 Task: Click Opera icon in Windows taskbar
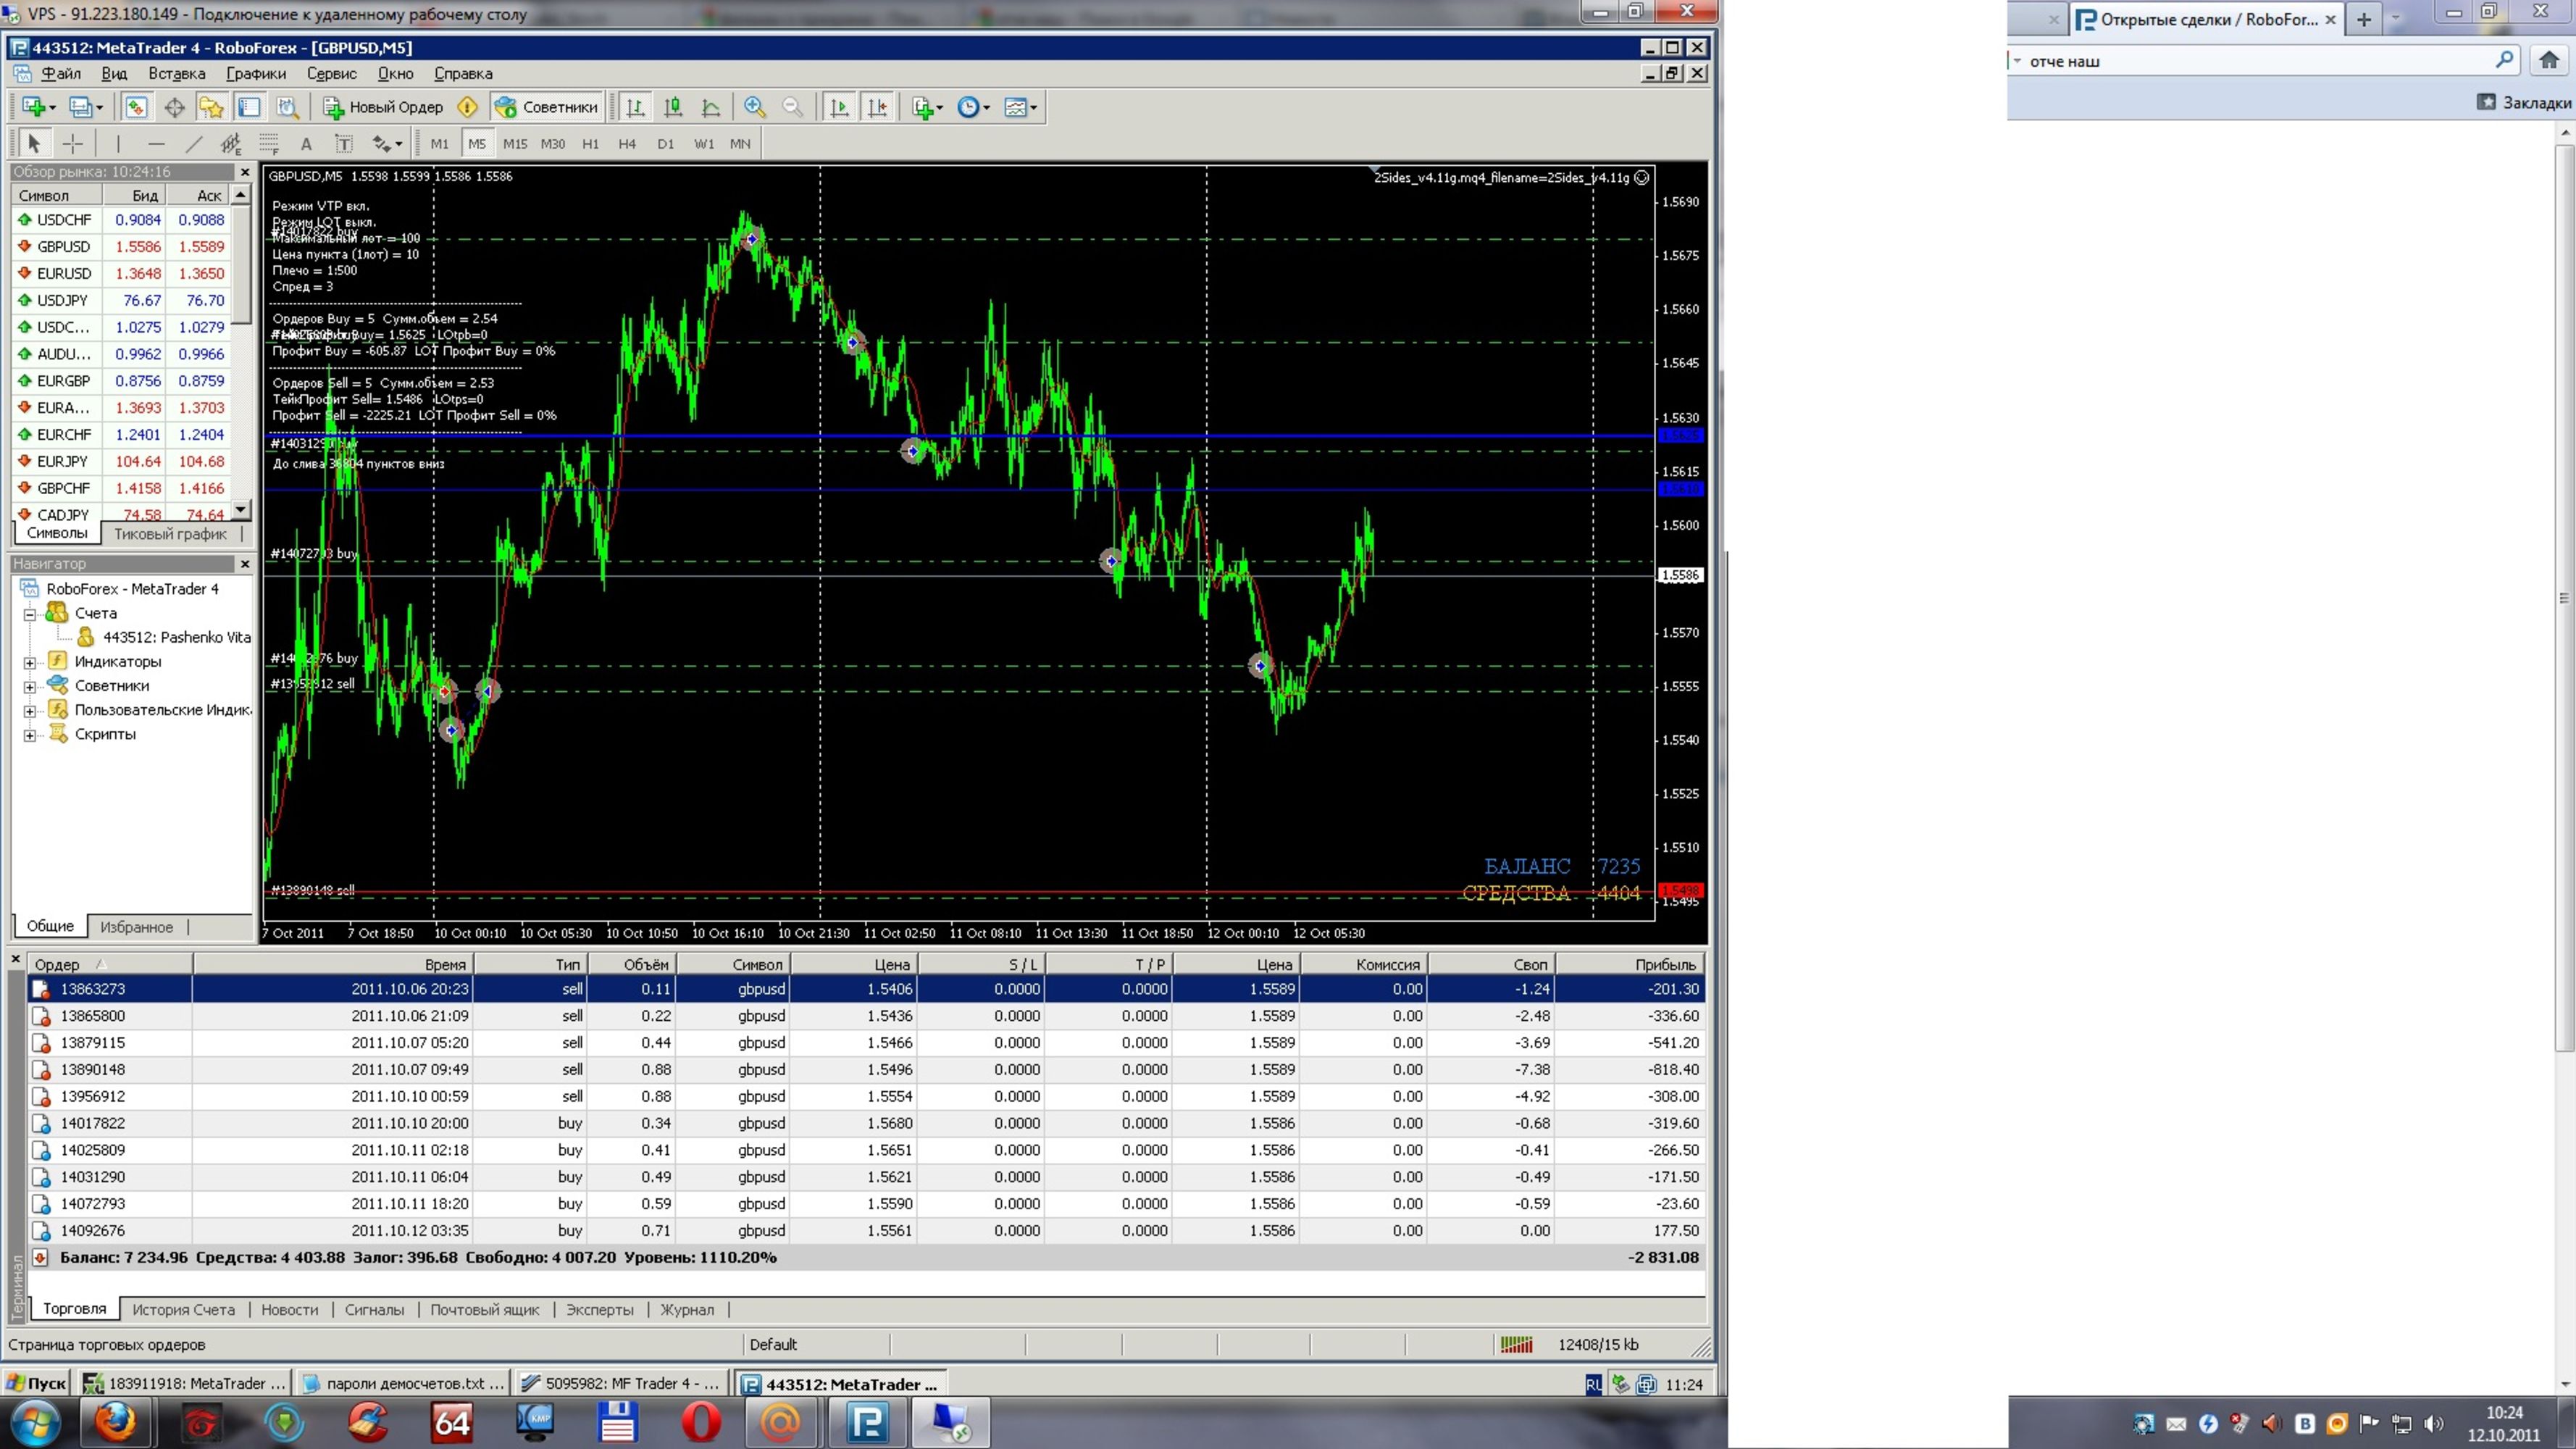[701, 1421]
